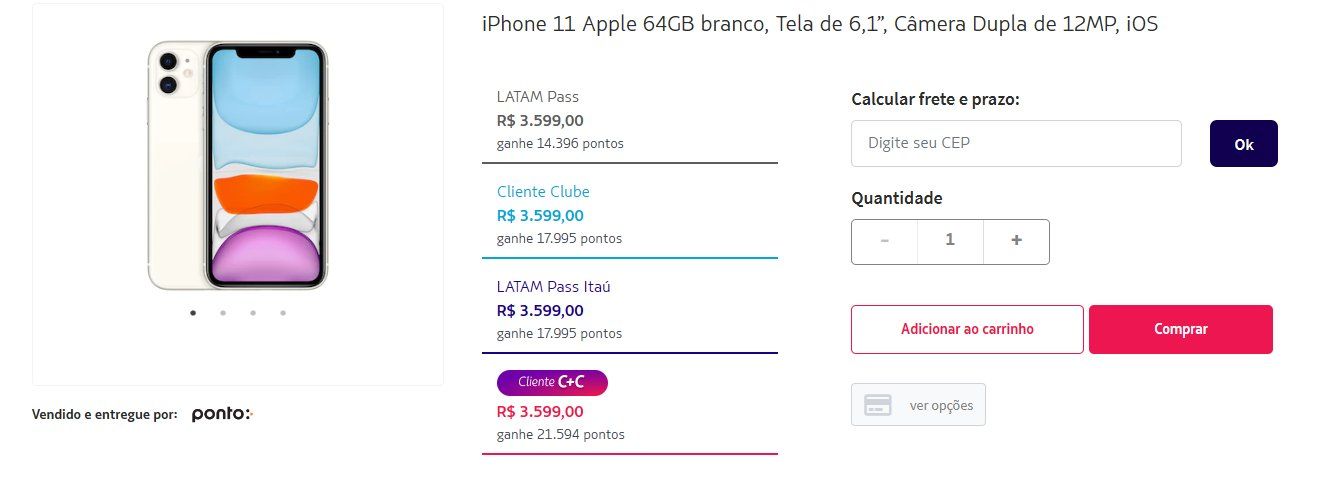Increase quantity with the plus button
The image size is (1317, 478).
1016,241
